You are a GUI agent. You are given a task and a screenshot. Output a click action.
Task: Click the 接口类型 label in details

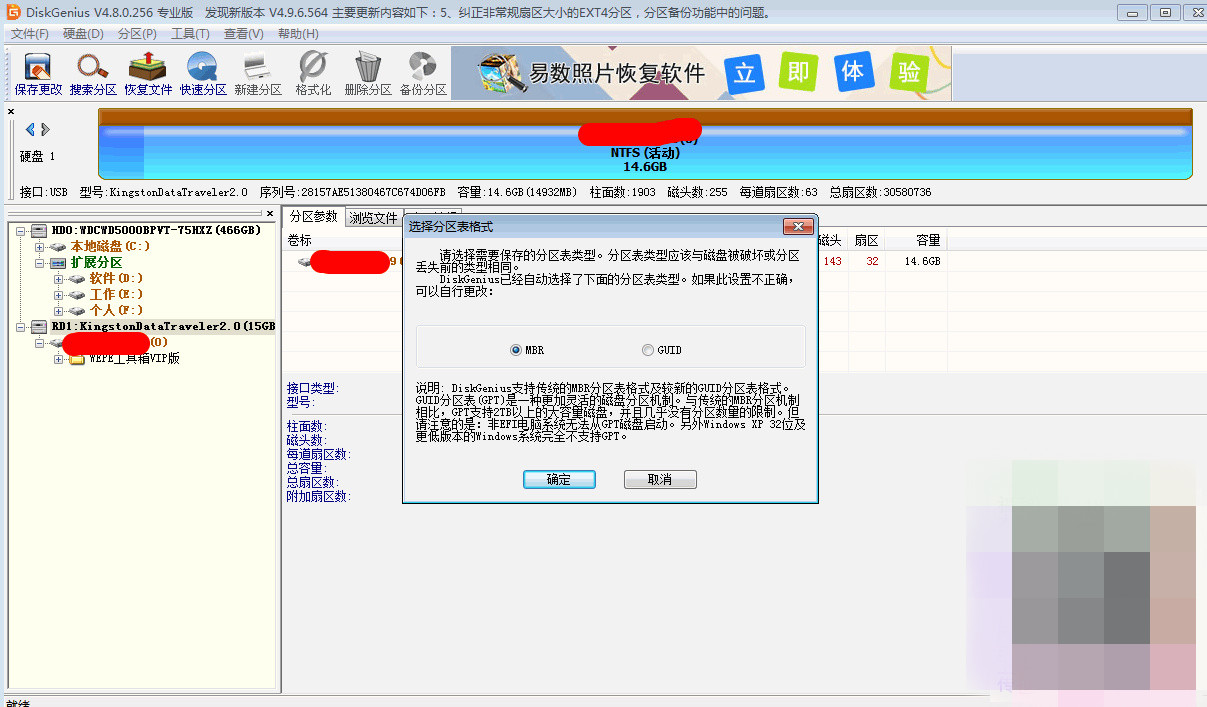pyautogui.click(x=312, y=388)
